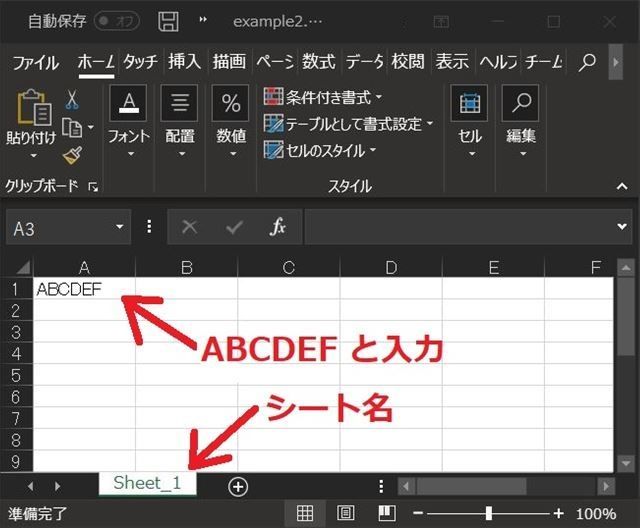This screenshot has height=528, width=640.
Task: Click the vertical scroll down arrow
Action: tap(626, 463)
